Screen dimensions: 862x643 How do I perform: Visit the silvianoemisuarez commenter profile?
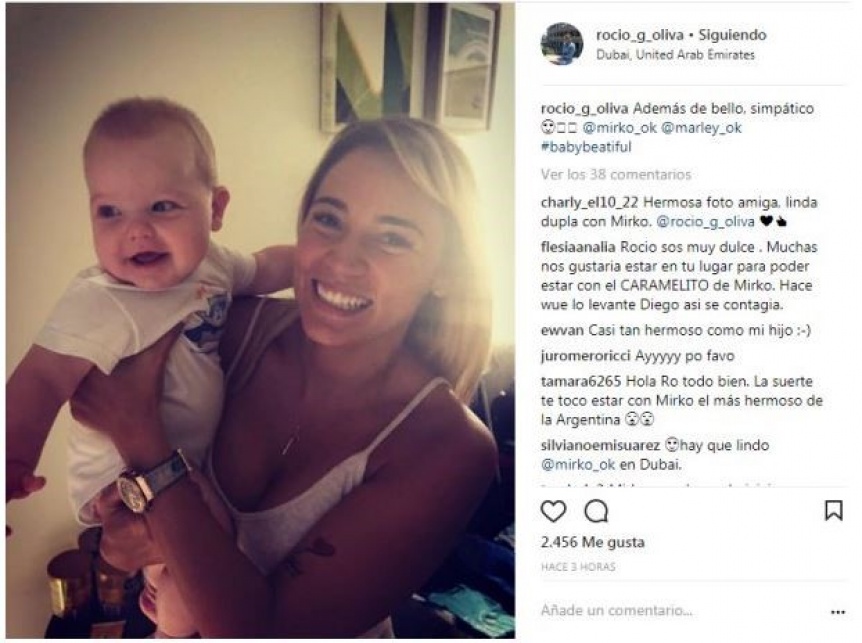(600, 445)
